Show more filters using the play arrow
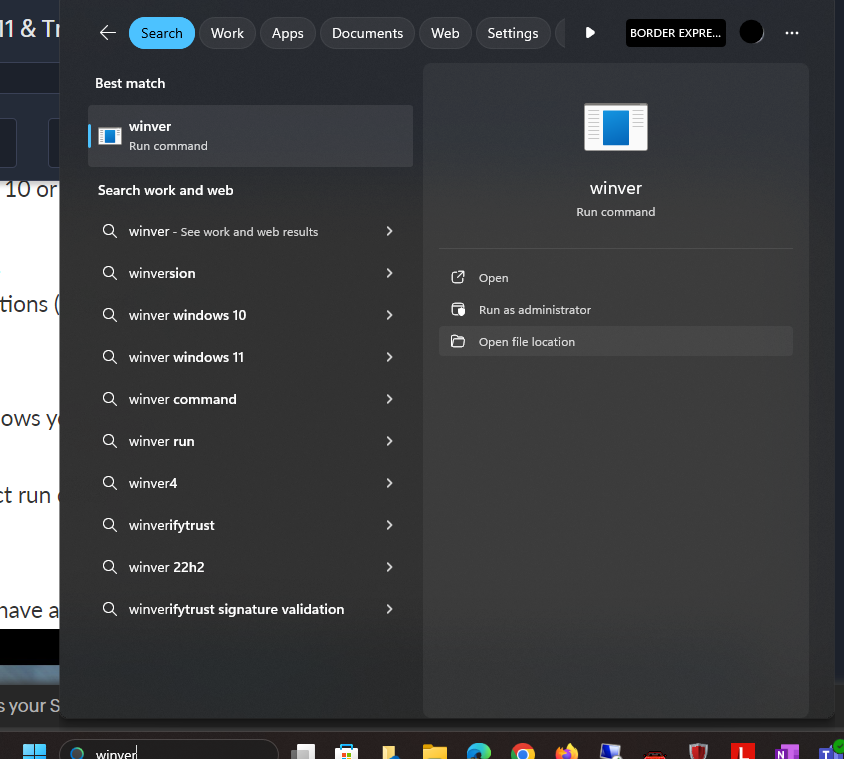This screenshot has height=759, width=844. click(x=590, y=33)
